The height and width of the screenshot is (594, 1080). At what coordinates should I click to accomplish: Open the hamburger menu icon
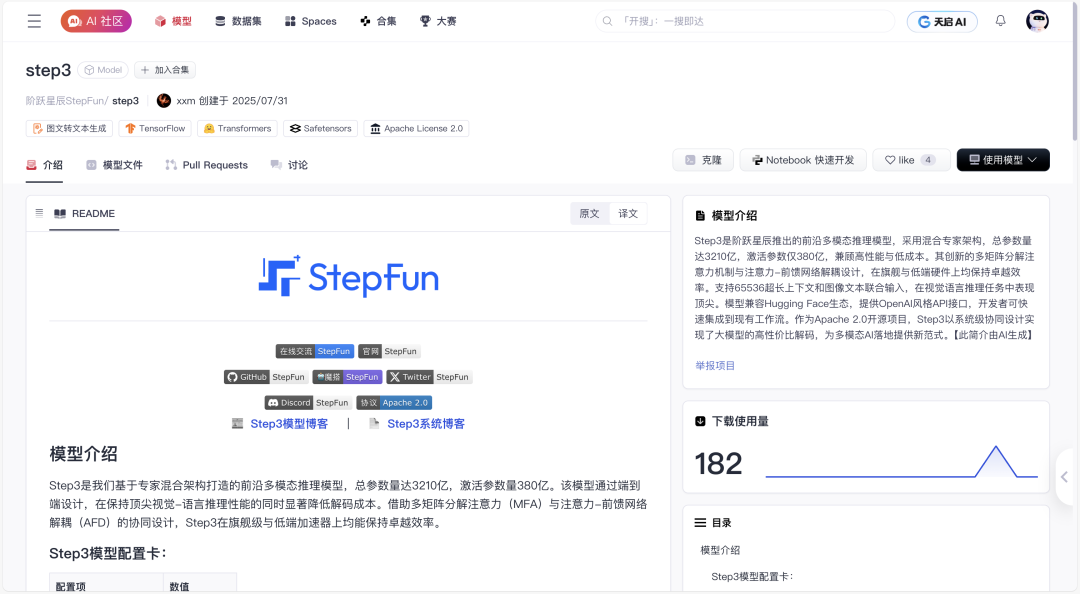[34, 21]
